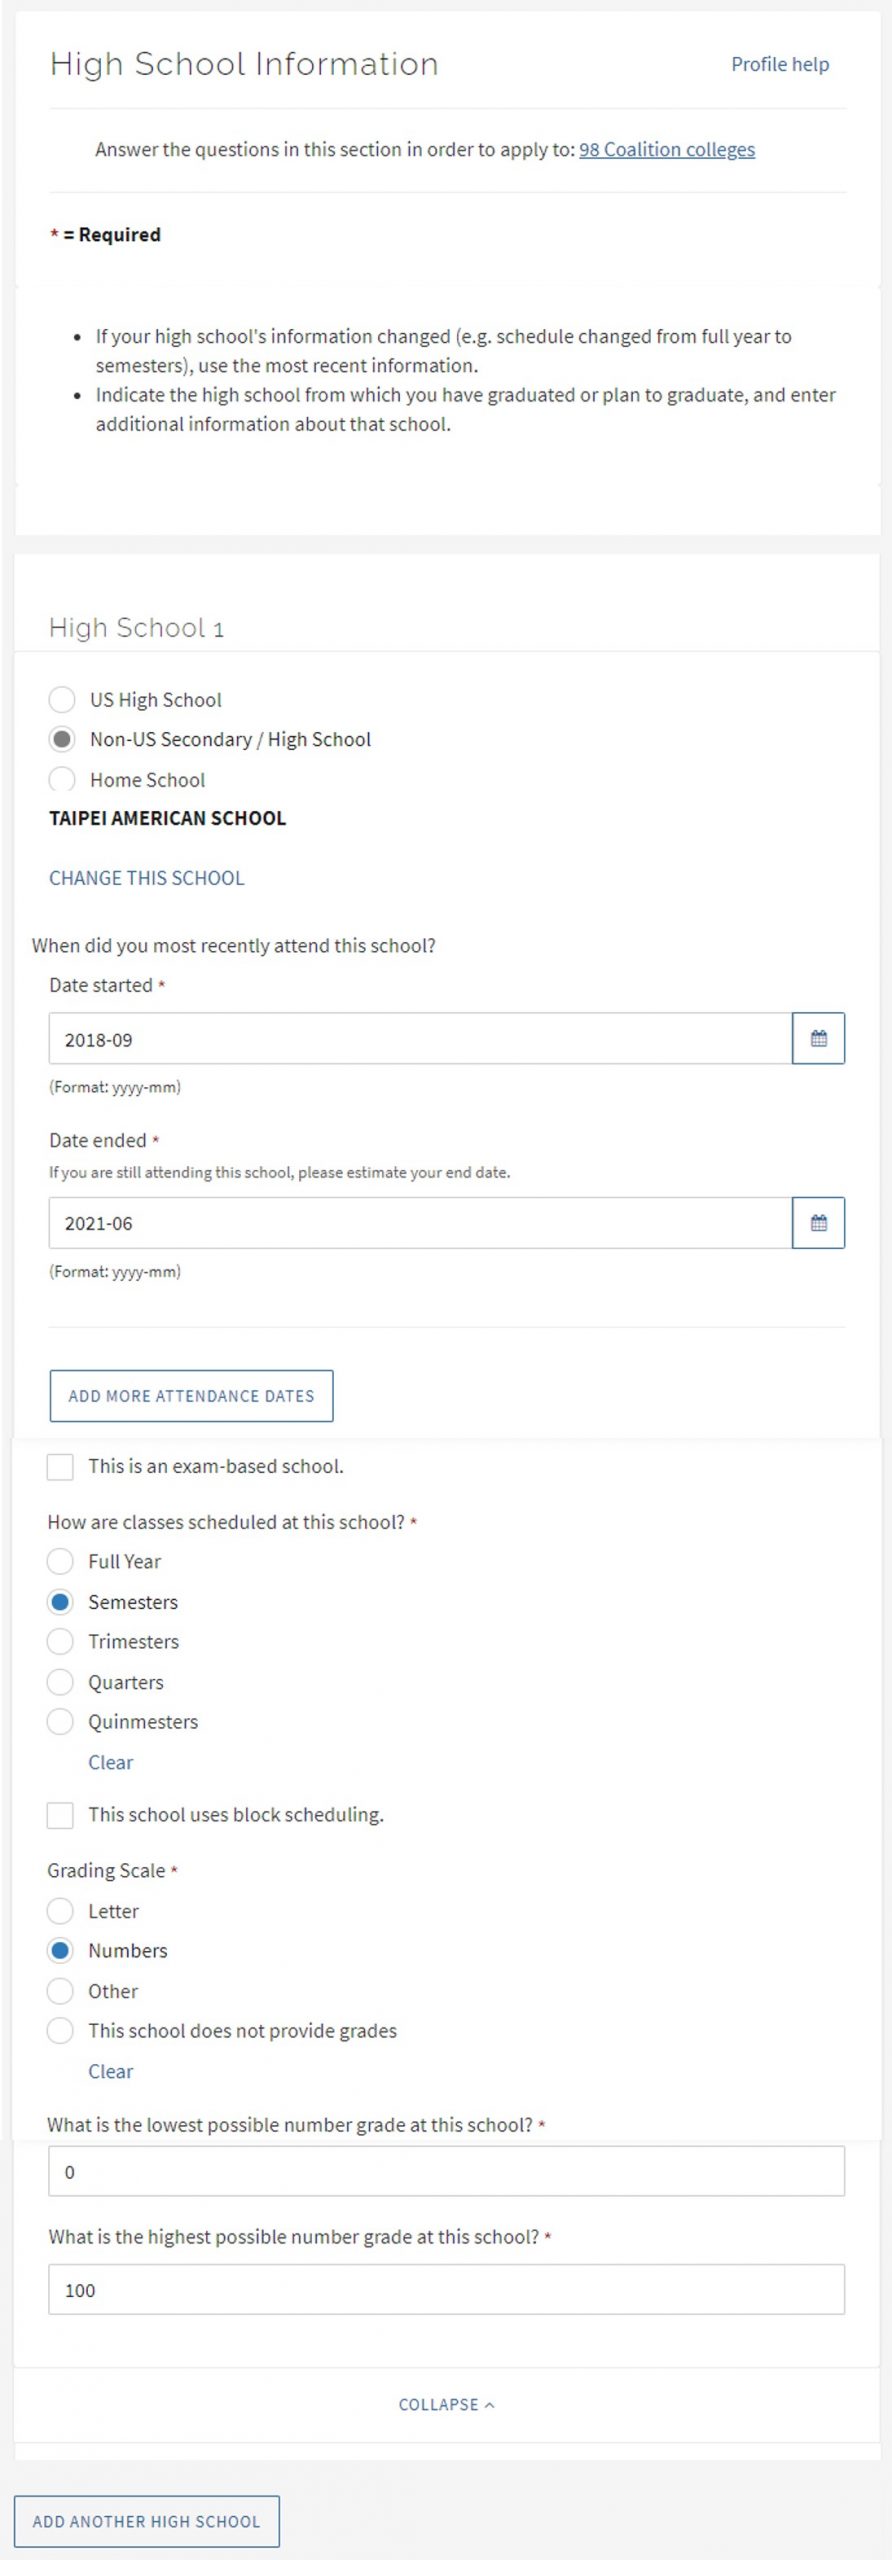This screenshot has width=892, height=2560.
Task: Enable "This school uses block scheduling"
Action: coord(60,1814)
